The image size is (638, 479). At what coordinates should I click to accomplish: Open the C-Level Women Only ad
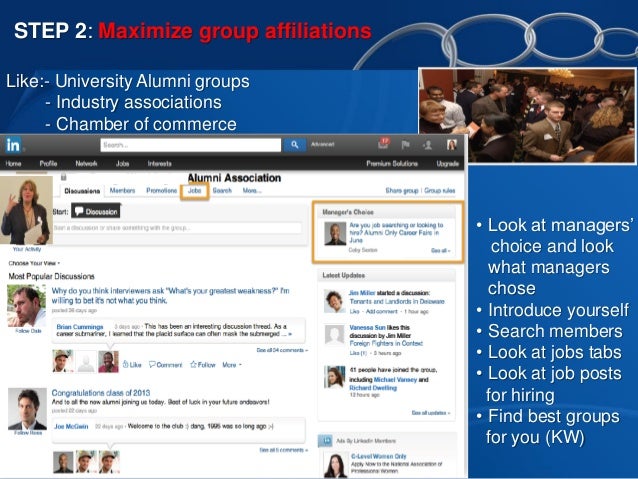[378, 456]
